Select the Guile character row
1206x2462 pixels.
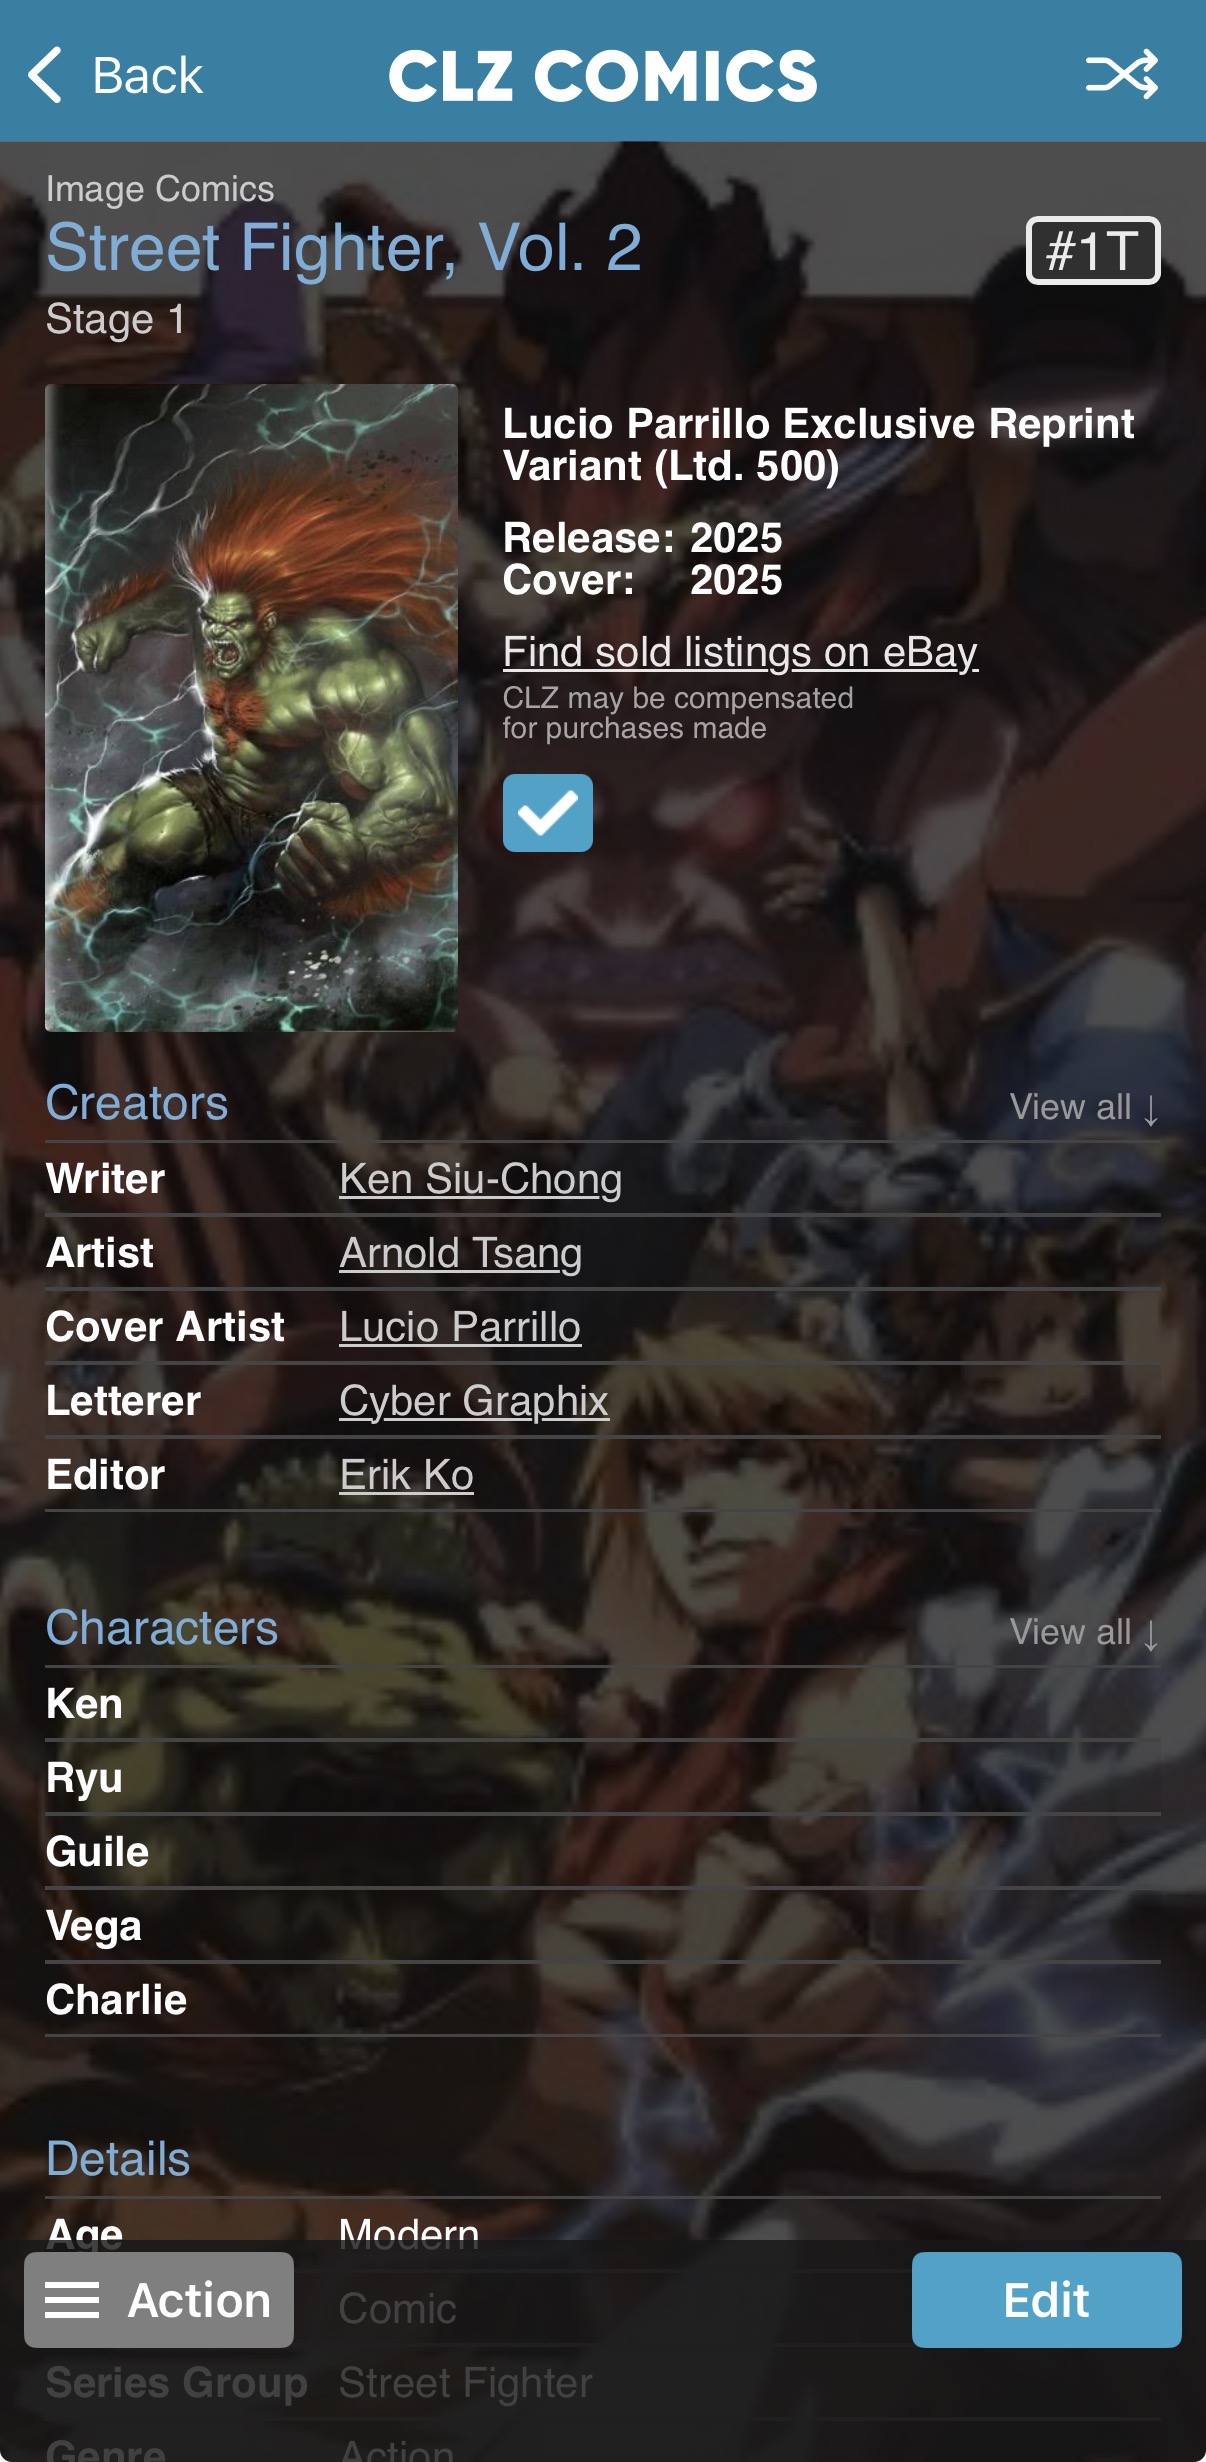603,1852
